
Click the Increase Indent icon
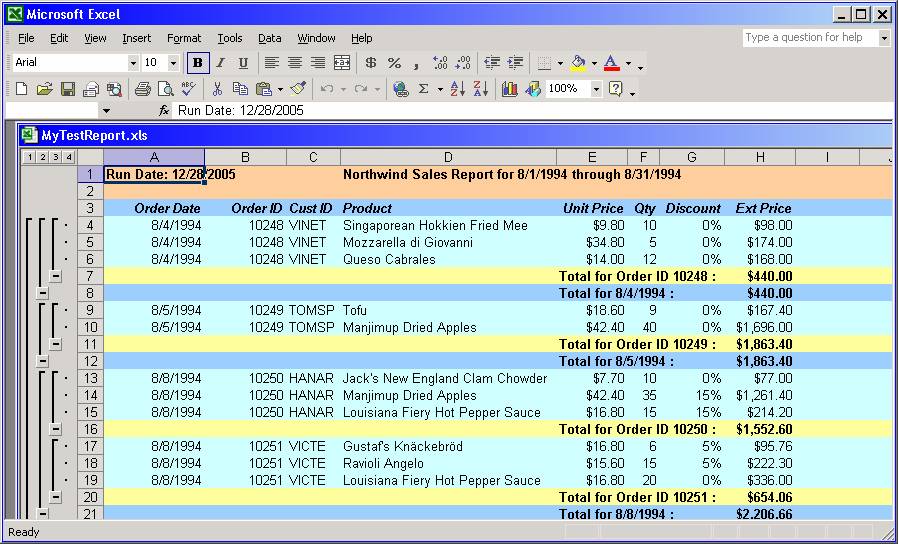click(x=515, y=62)
